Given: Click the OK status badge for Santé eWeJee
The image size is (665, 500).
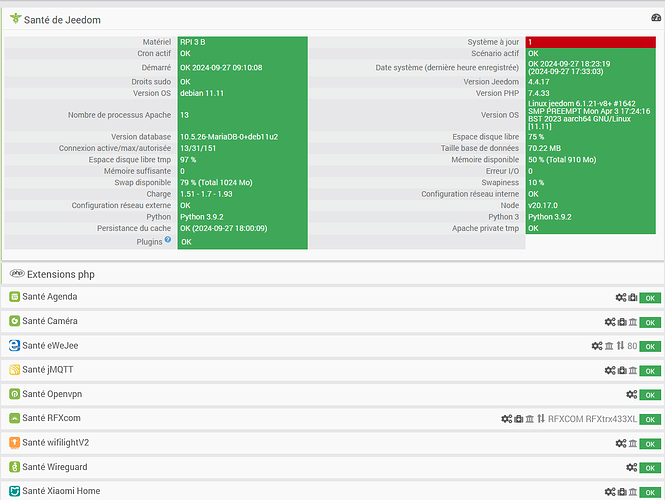Looking at the screenshot, I should (650, 346).
